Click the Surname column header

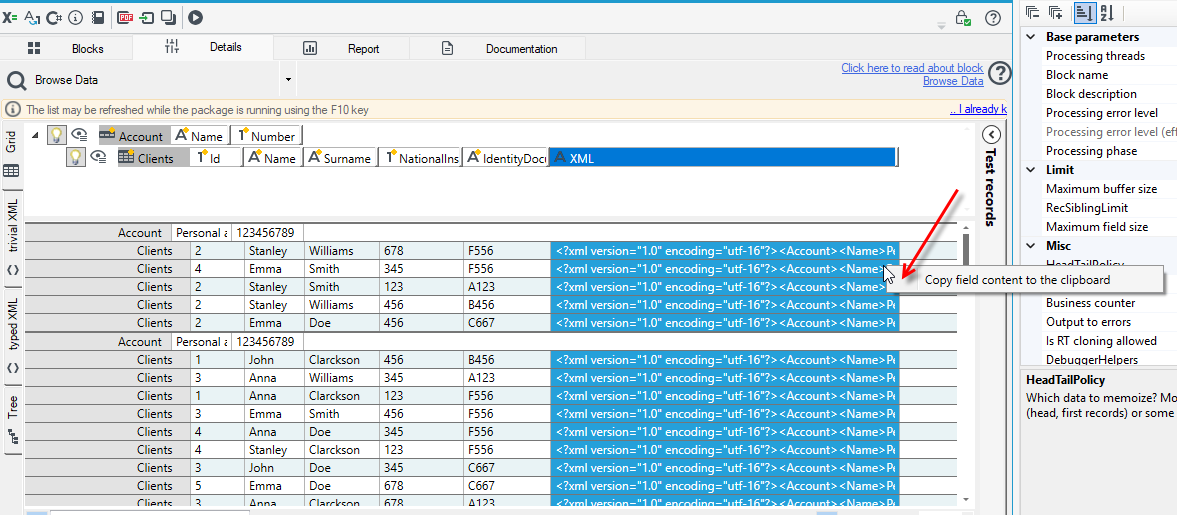(340, 158)
